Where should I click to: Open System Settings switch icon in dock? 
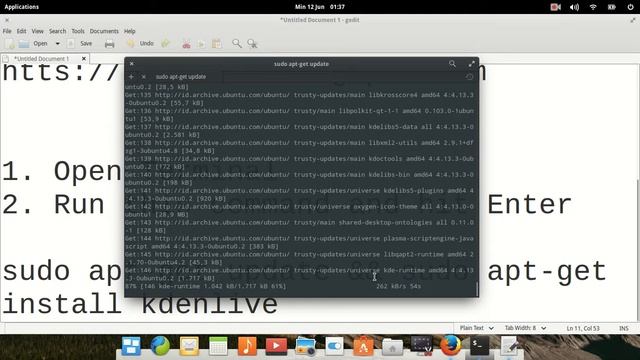[x=334, y=346]
